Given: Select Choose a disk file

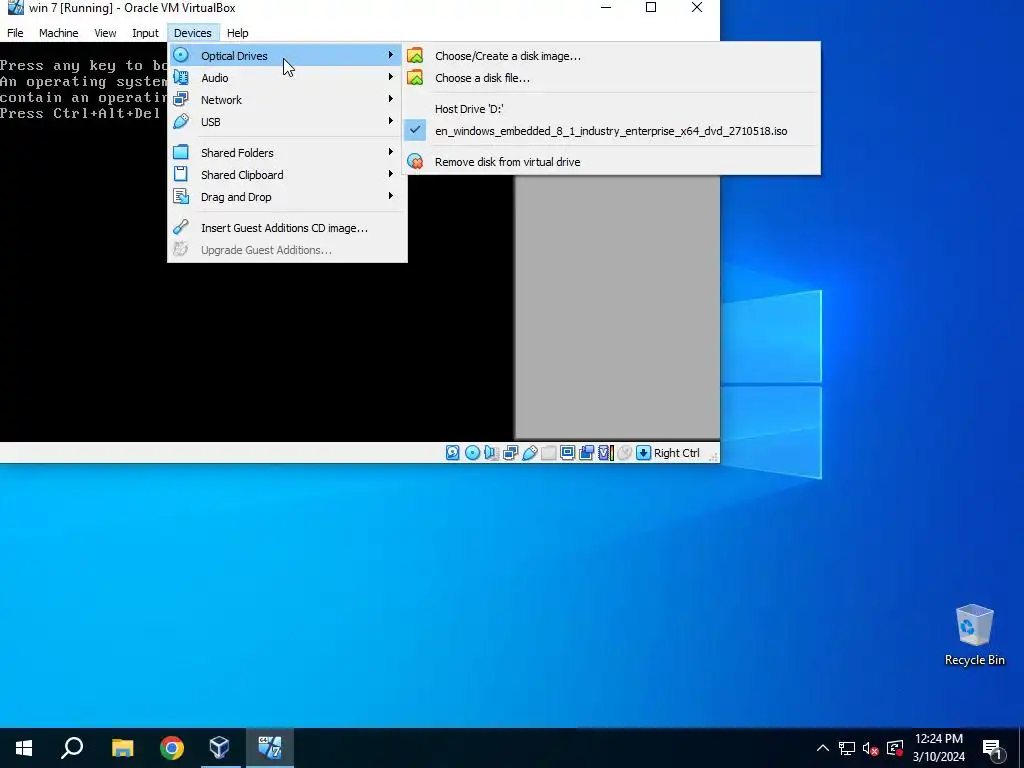Looking at the screenshot, I should [x=611, y=78].
